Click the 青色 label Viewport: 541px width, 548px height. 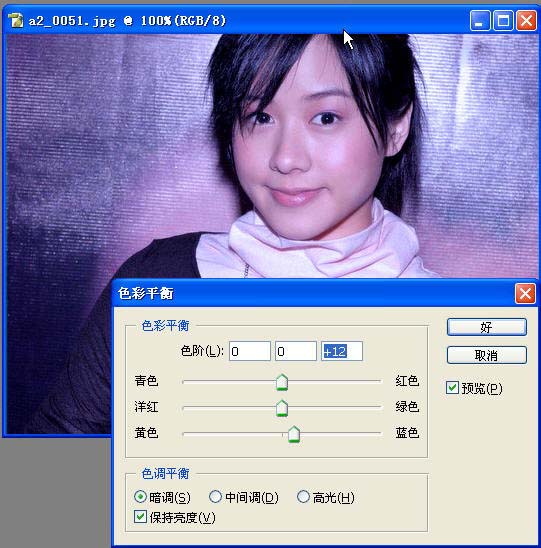click(146, 381)
